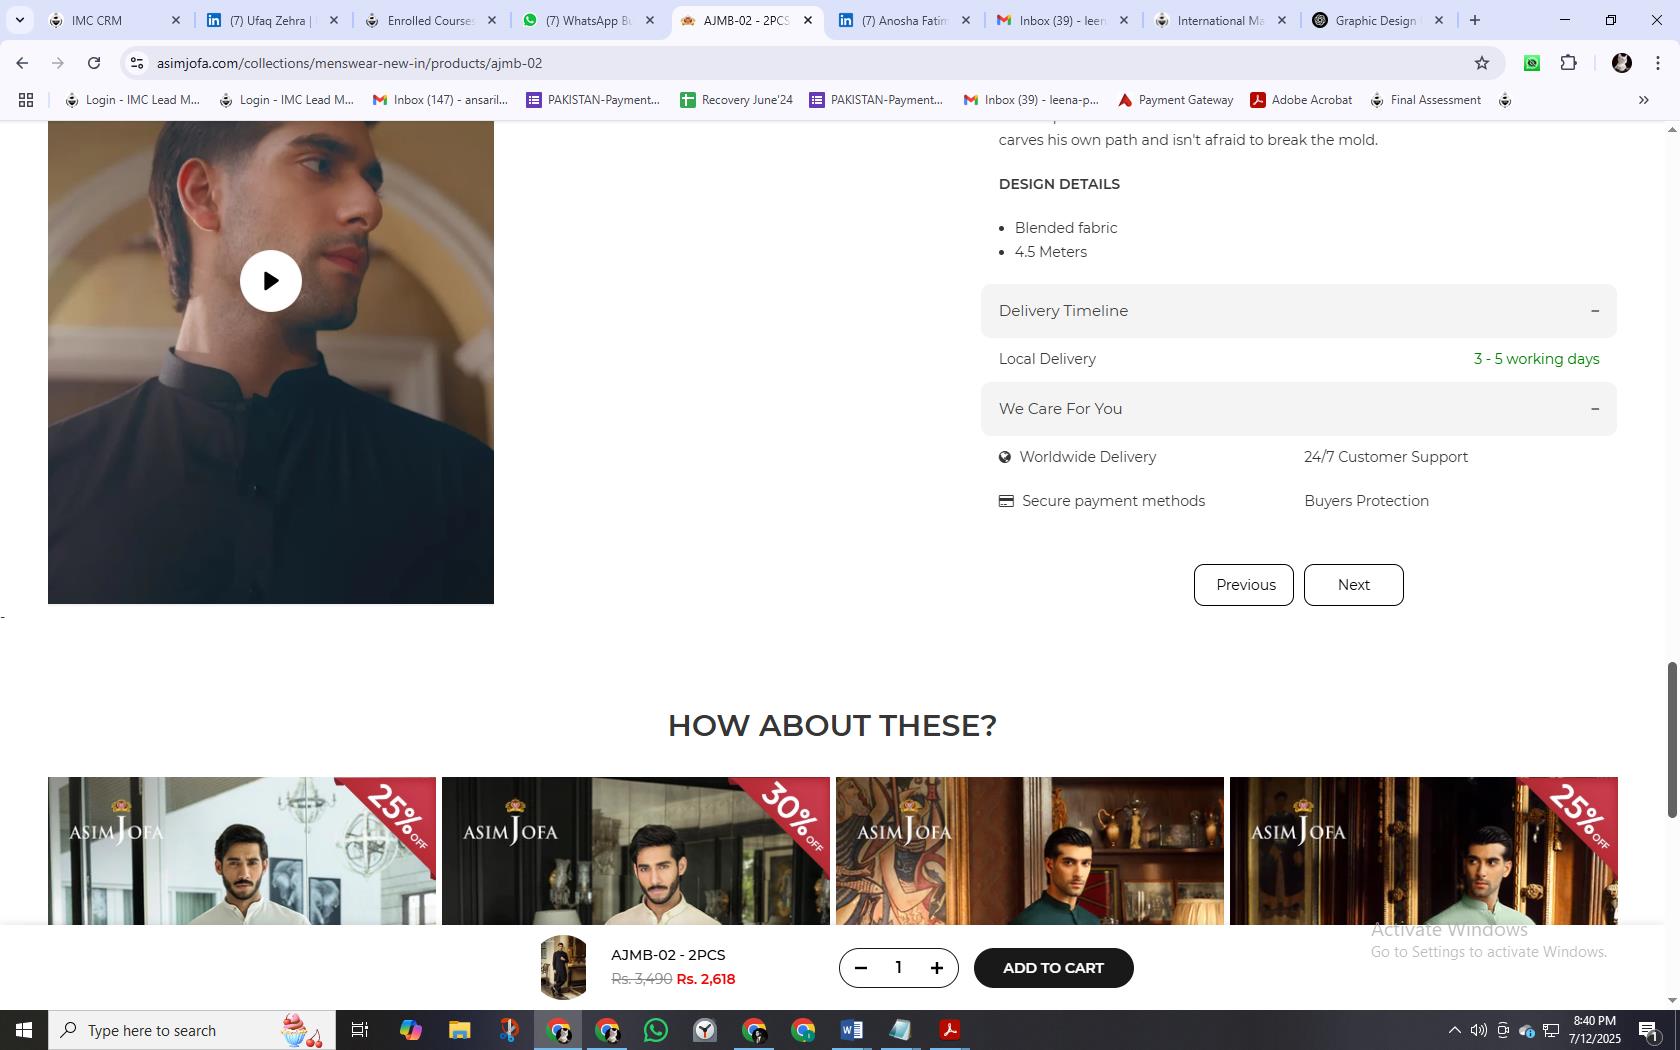Select the '3 - 5 working days' text
Screen dimensions: 1680x1050
point(1537,359)
